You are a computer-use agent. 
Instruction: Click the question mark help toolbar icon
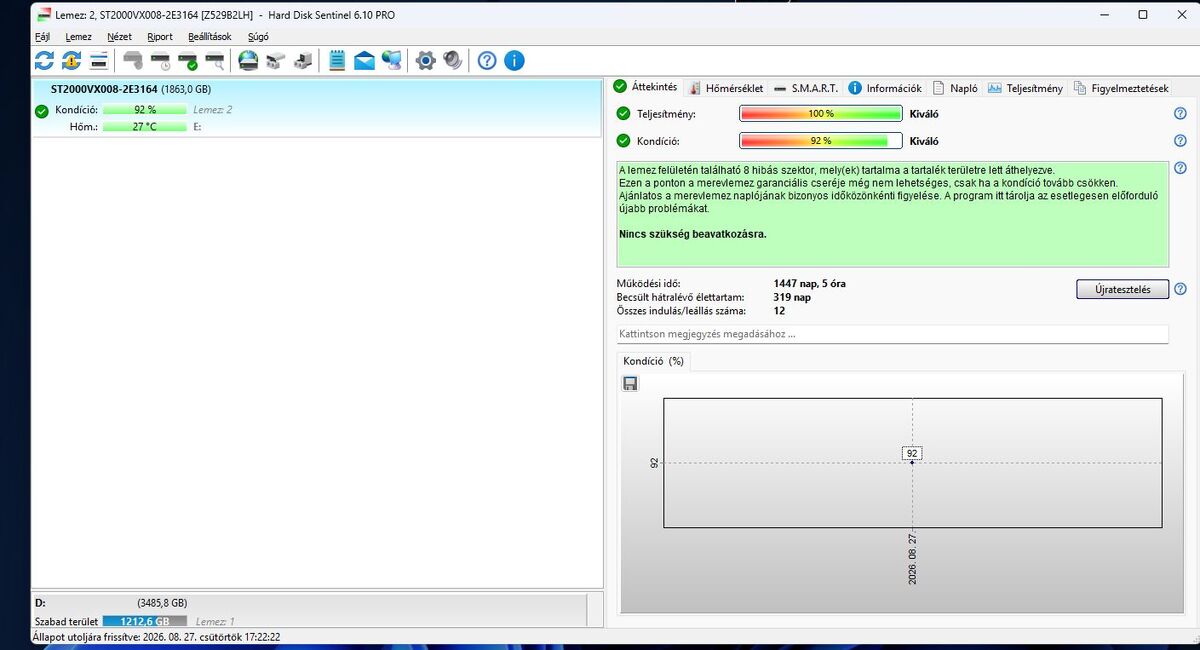(x=487, y=60)
